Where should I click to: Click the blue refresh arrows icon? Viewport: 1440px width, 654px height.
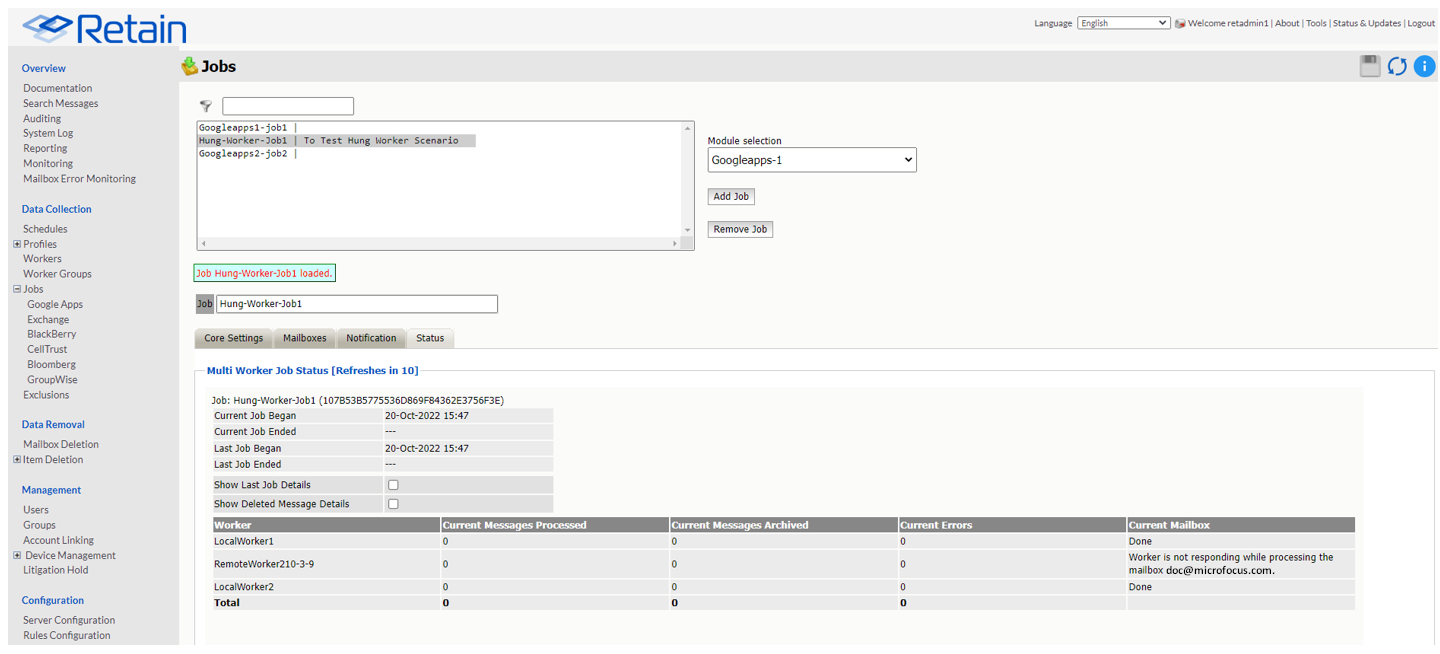(1397, 66)
